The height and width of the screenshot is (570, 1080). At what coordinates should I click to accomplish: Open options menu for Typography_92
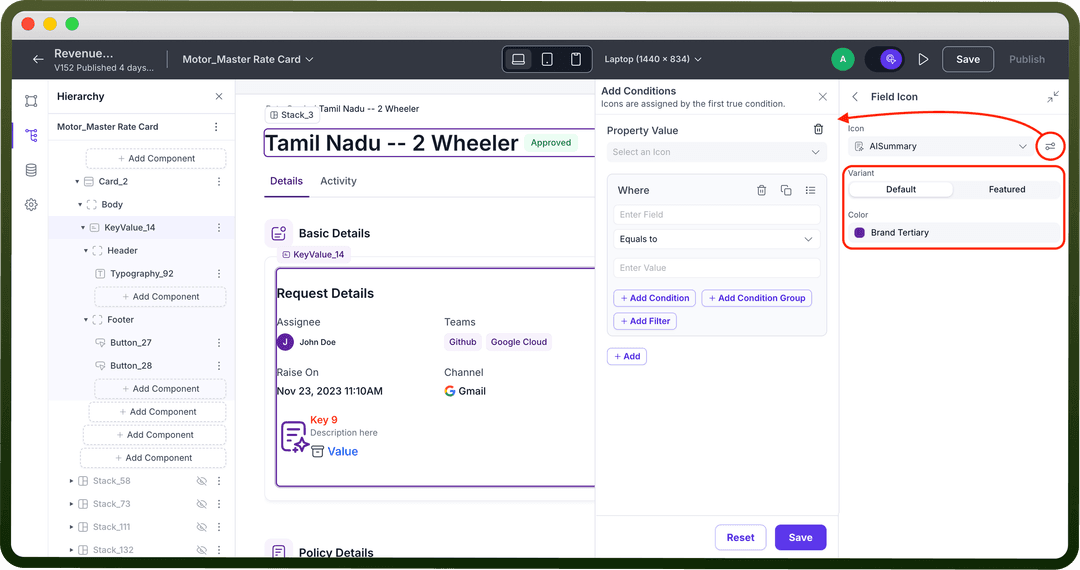219,274
